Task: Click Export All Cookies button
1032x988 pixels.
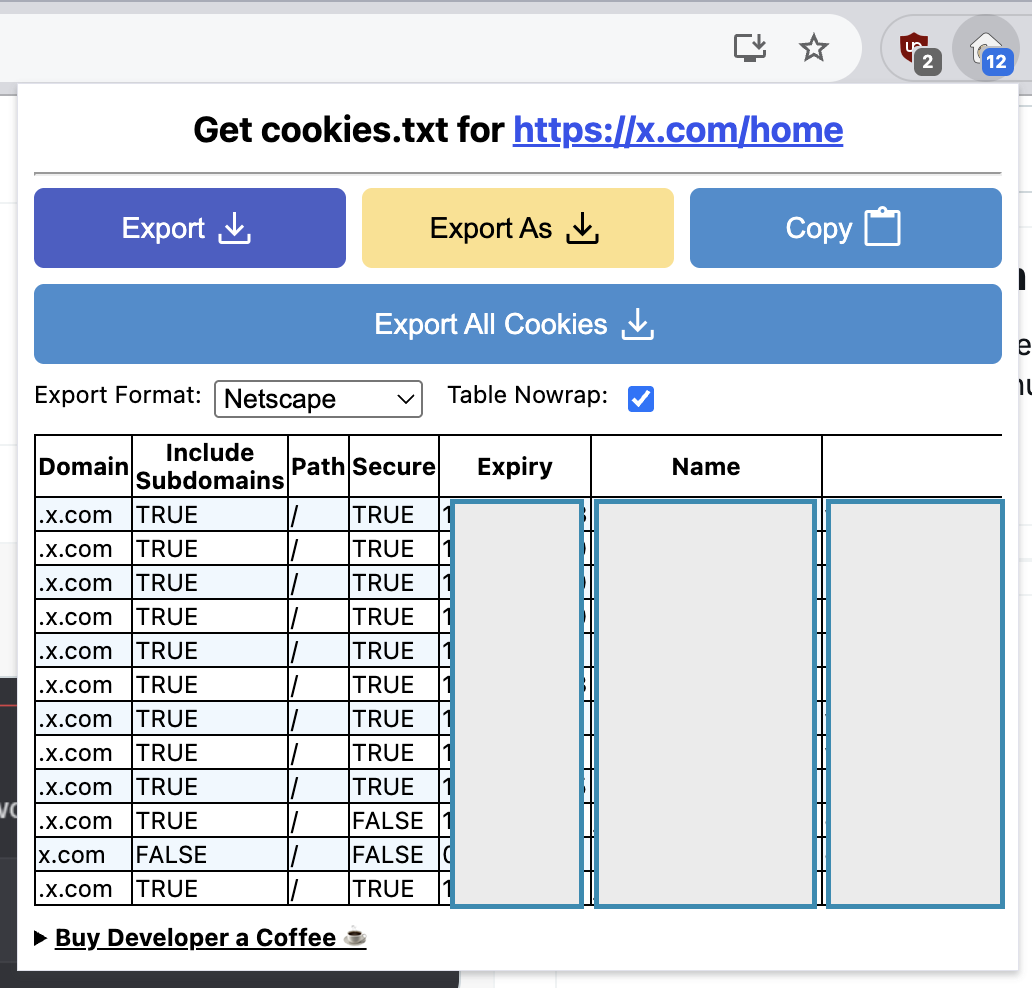Action: 517,324
